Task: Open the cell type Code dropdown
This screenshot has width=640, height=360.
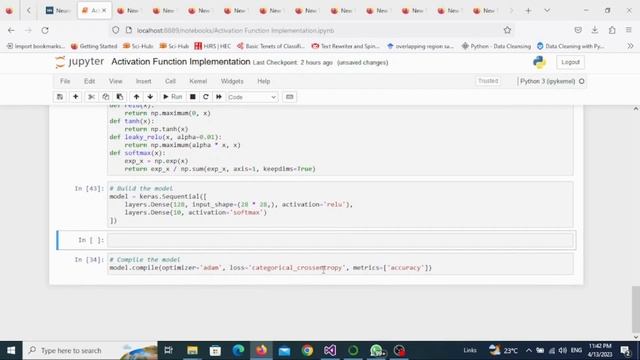Action: pos(252,97)
